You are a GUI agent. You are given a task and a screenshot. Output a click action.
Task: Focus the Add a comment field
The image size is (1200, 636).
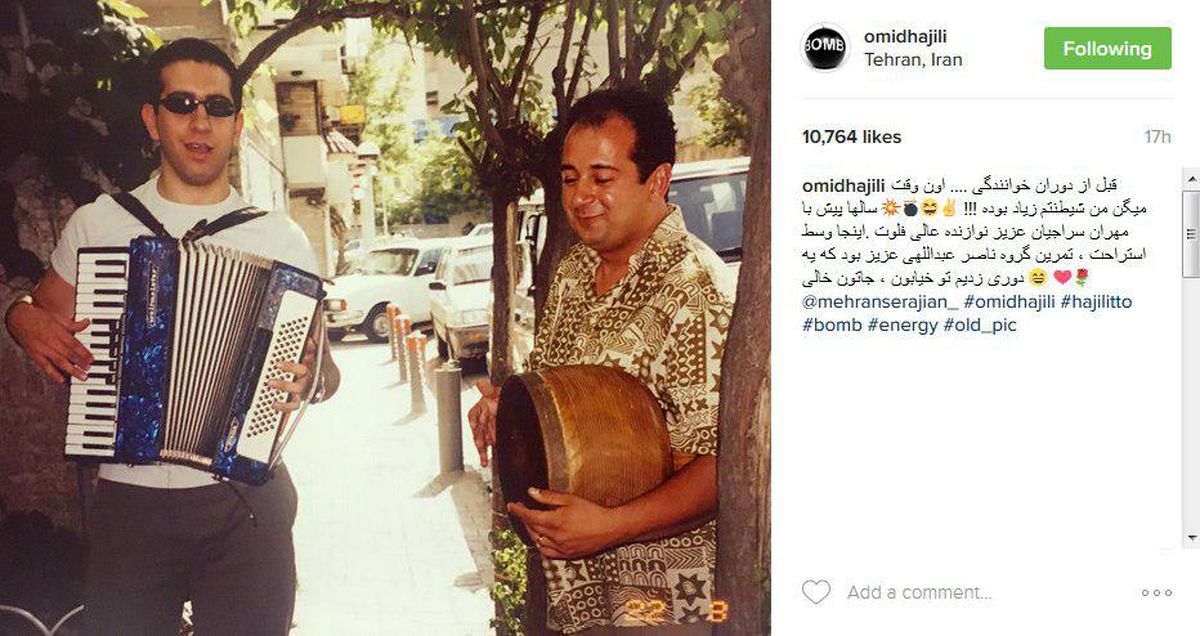tap(980, 593)
